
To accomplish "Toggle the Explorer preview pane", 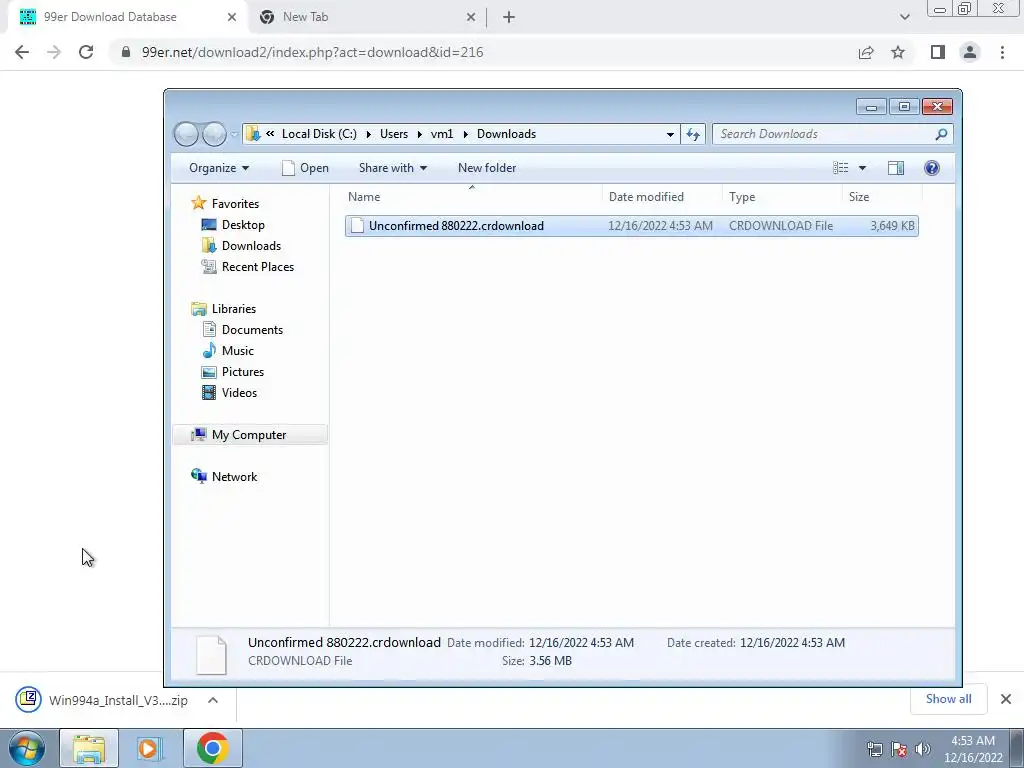I will (895, 168).
